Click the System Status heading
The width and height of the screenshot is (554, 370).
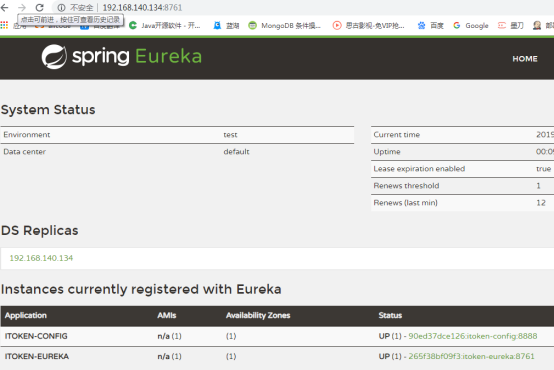point(48,110)
